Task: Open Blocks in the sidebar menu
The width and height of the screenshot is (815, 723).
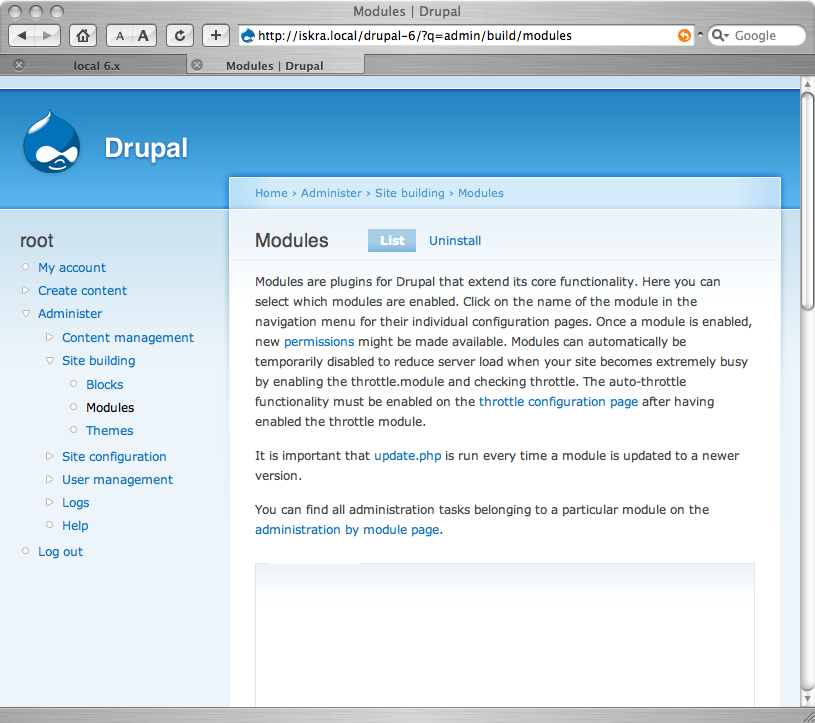Action: click(x=104, y=385)
